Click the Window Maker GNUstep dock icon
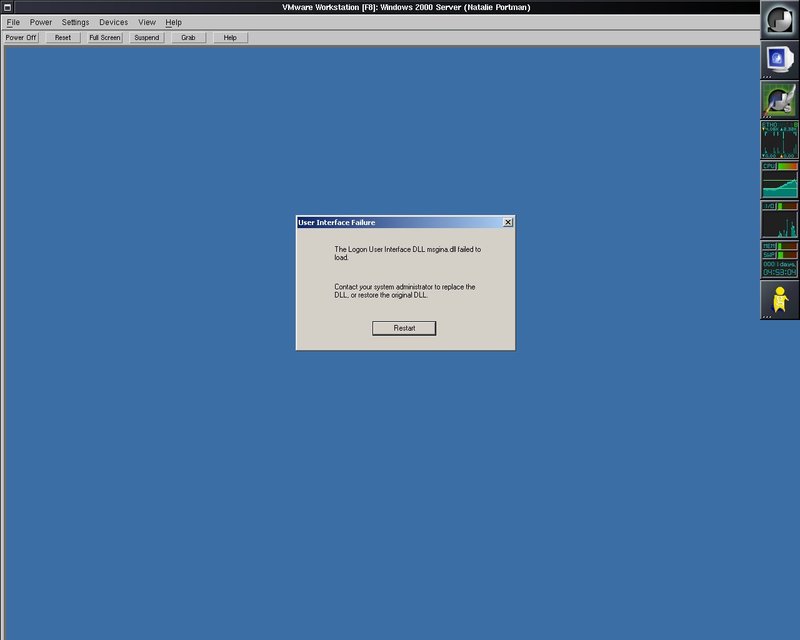 (780, 20)
